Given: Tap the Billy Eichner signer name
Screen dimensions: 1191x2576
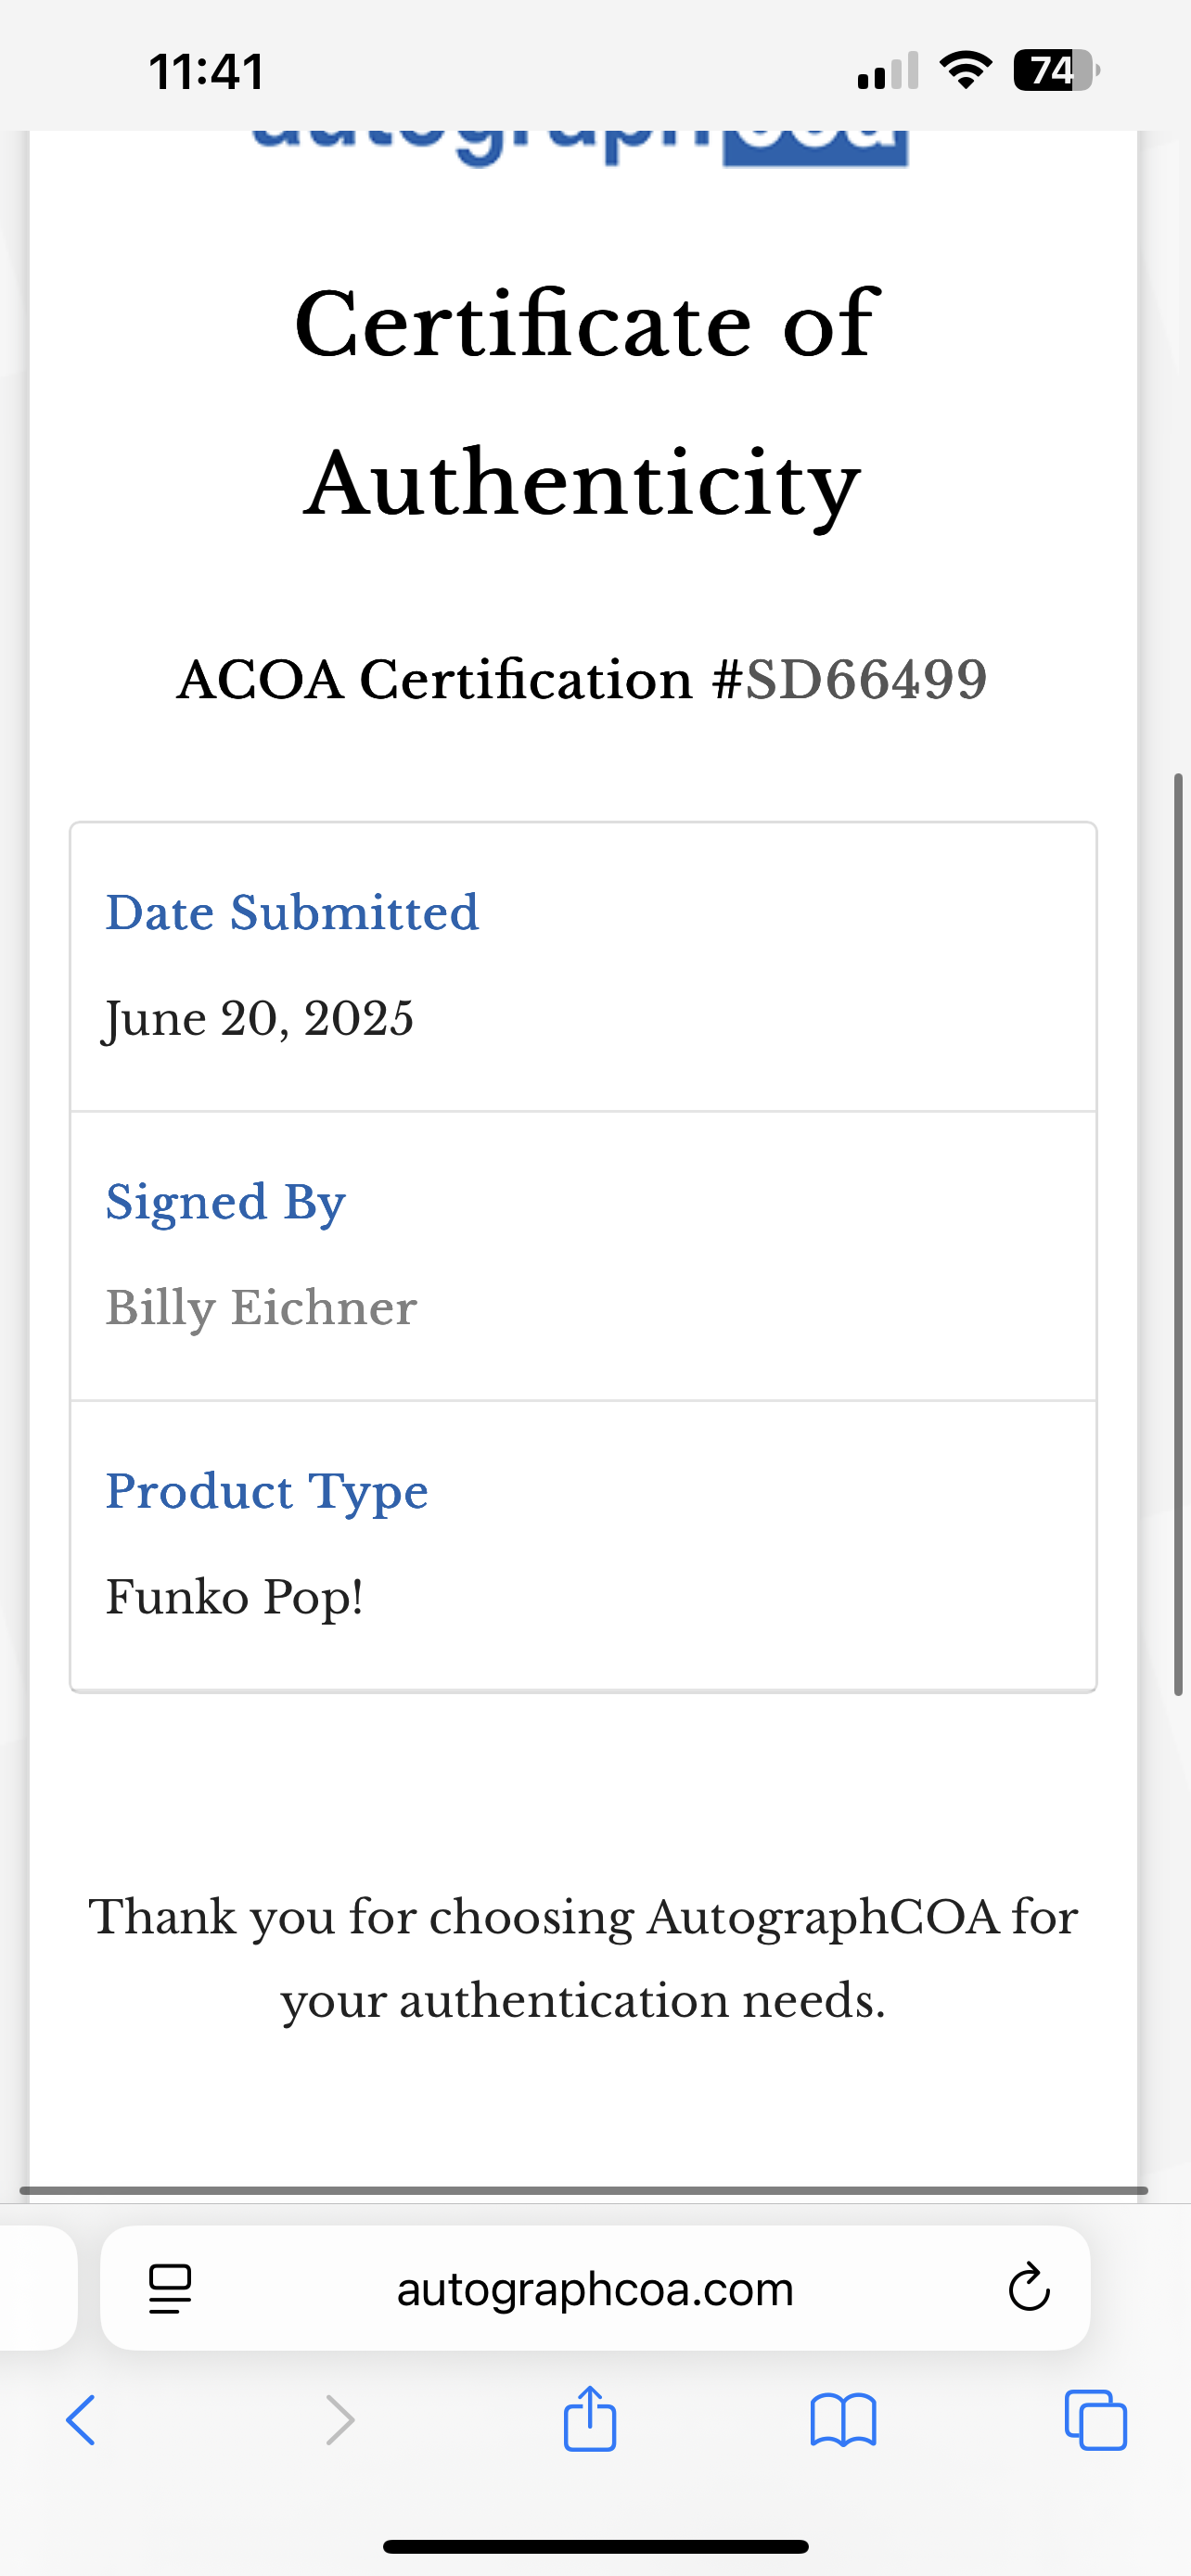Looking at the screenshot, I should tap(261, 1308).
